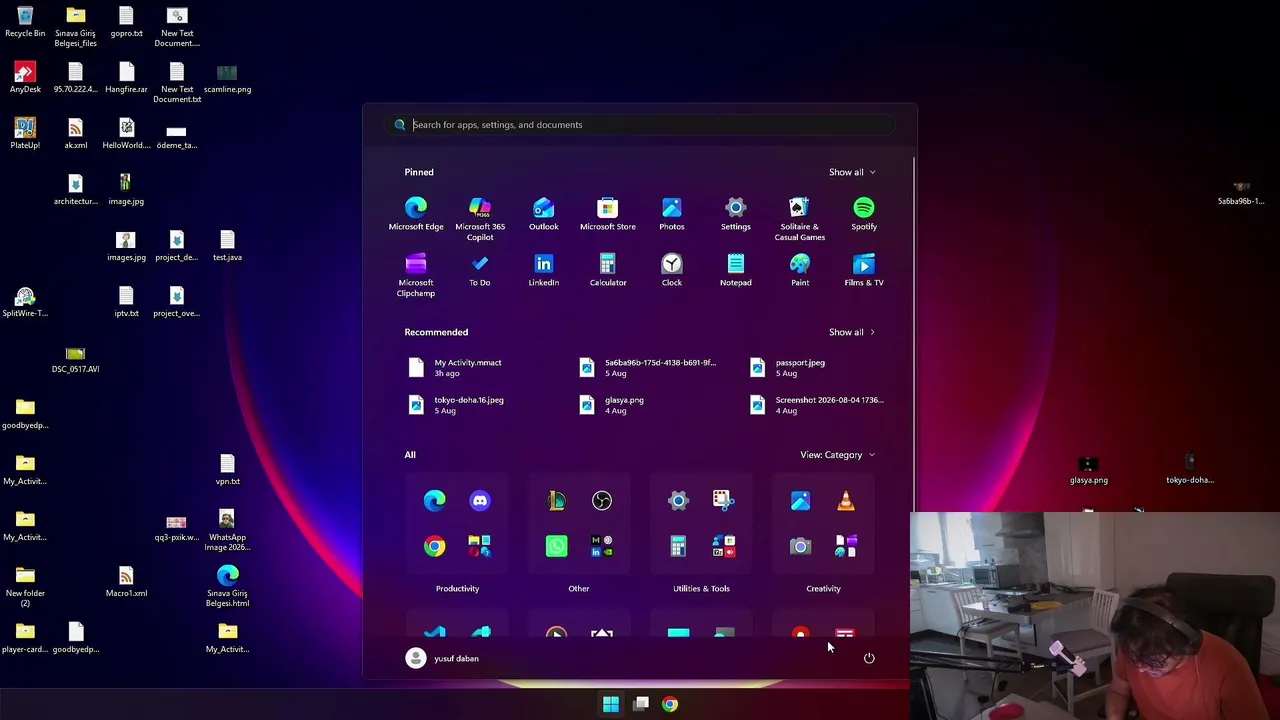1280x720 pixels.
Task: Focus the Start menu search box
Action: 640,125
